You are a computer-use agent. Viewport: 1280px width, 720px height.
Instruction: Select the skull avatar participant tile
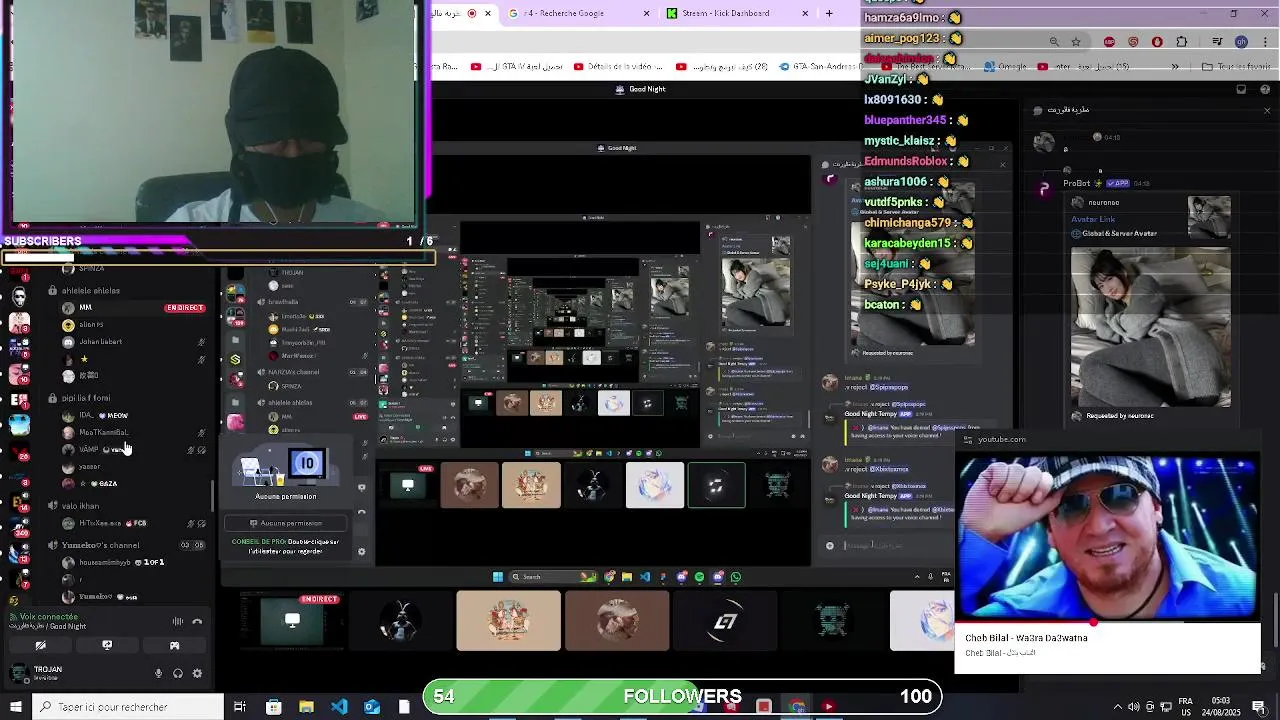tap(833, 621)
